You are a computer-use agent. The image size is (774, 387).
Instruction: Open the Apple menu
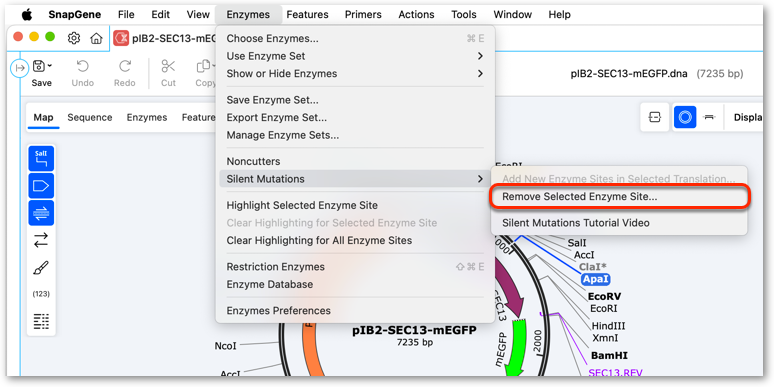27,15
